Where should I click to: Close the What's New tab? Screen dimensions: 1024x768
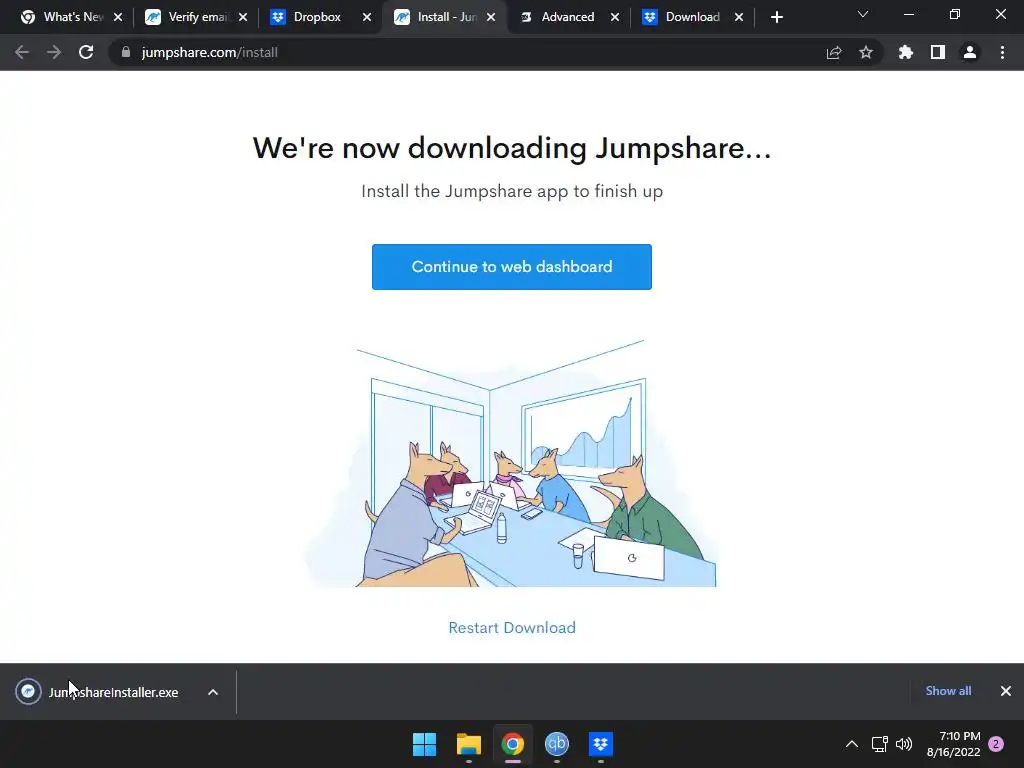[118, 17]
